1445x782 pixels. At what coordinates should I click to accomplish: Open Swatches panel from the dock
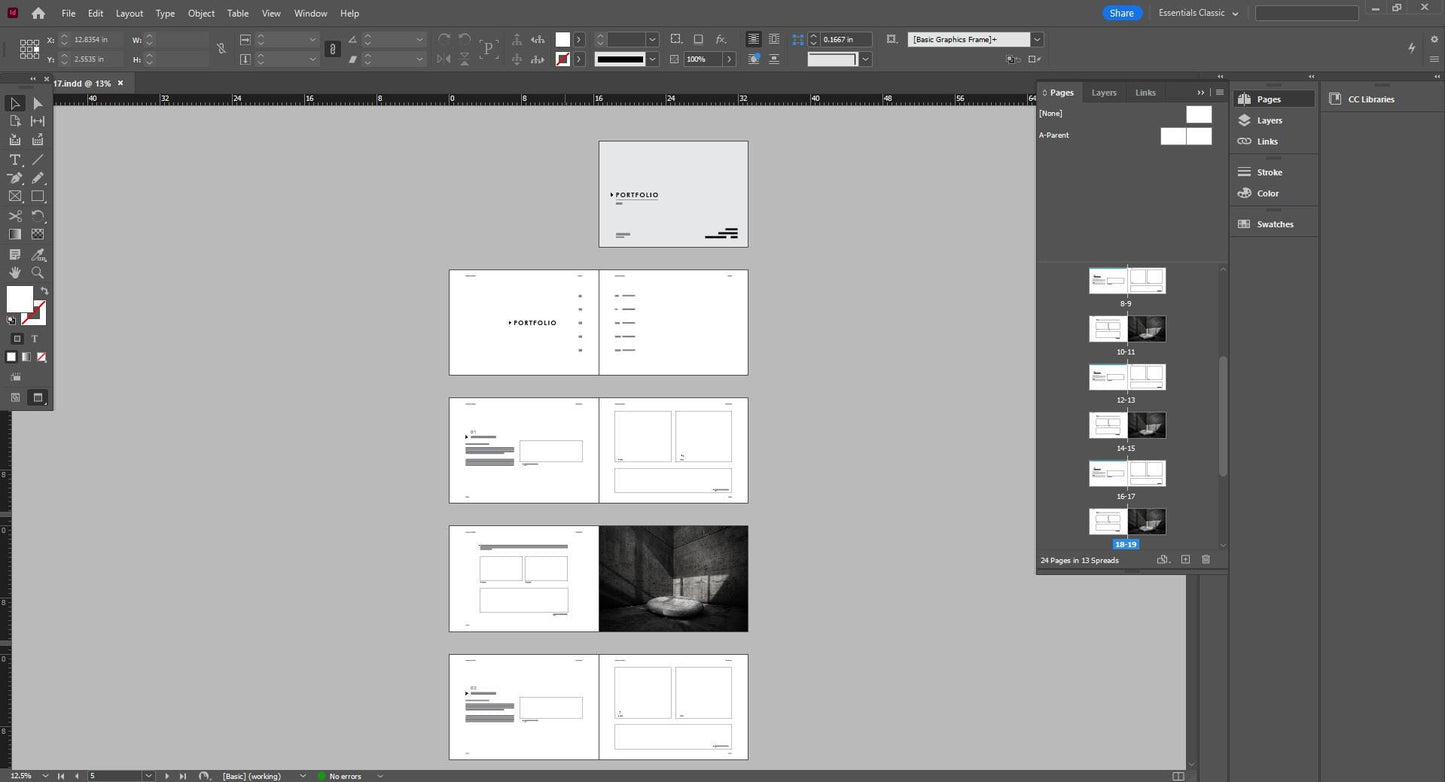pyautogui.click(x=1274, y=224)
